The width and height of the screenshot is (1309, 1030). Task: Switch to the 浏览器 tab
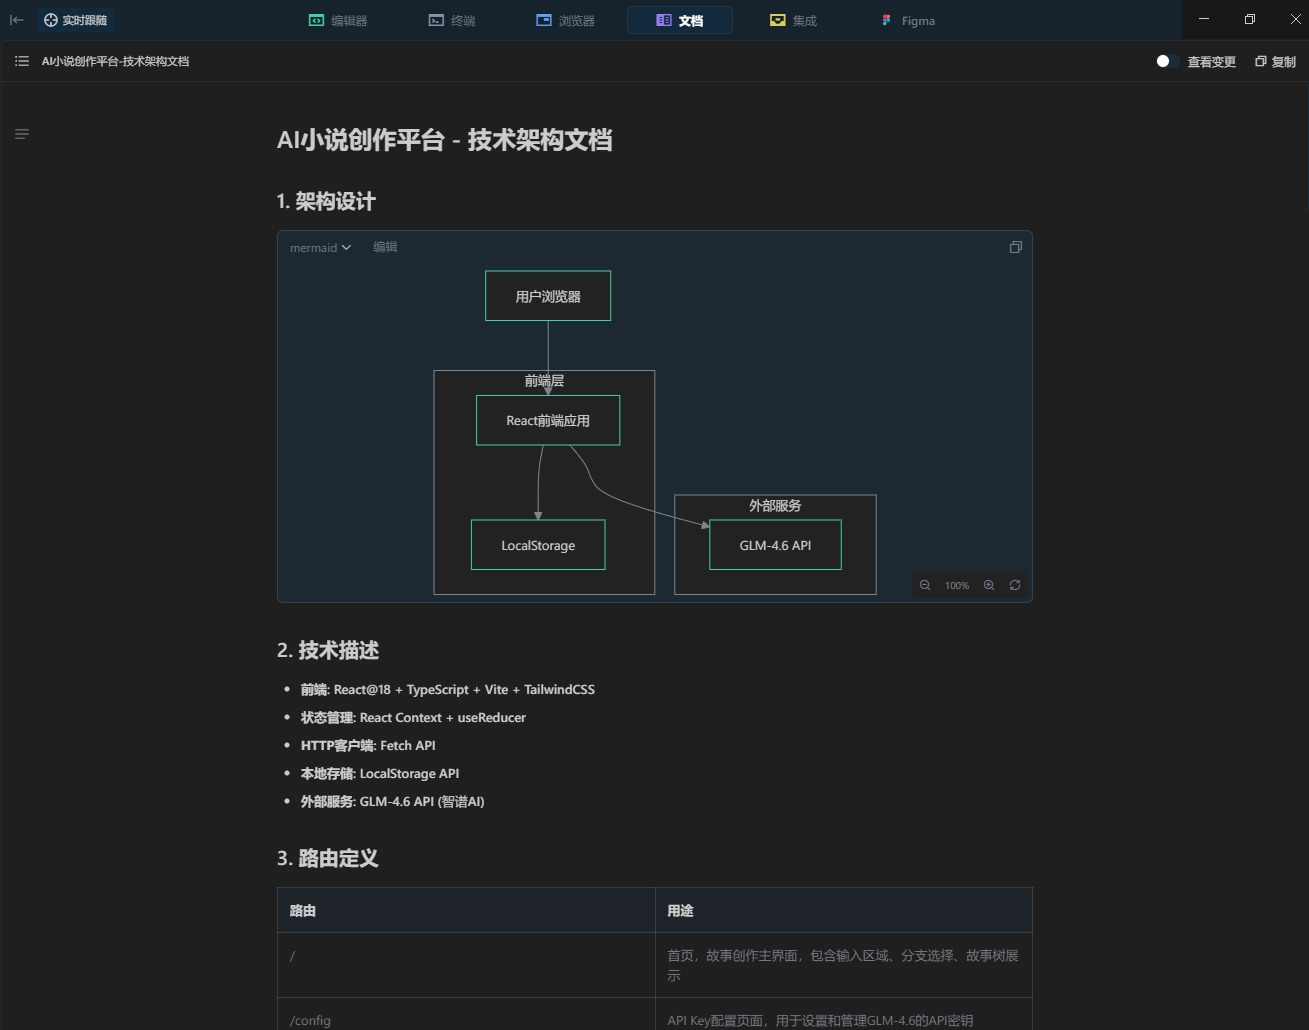[x=567, y=20]
